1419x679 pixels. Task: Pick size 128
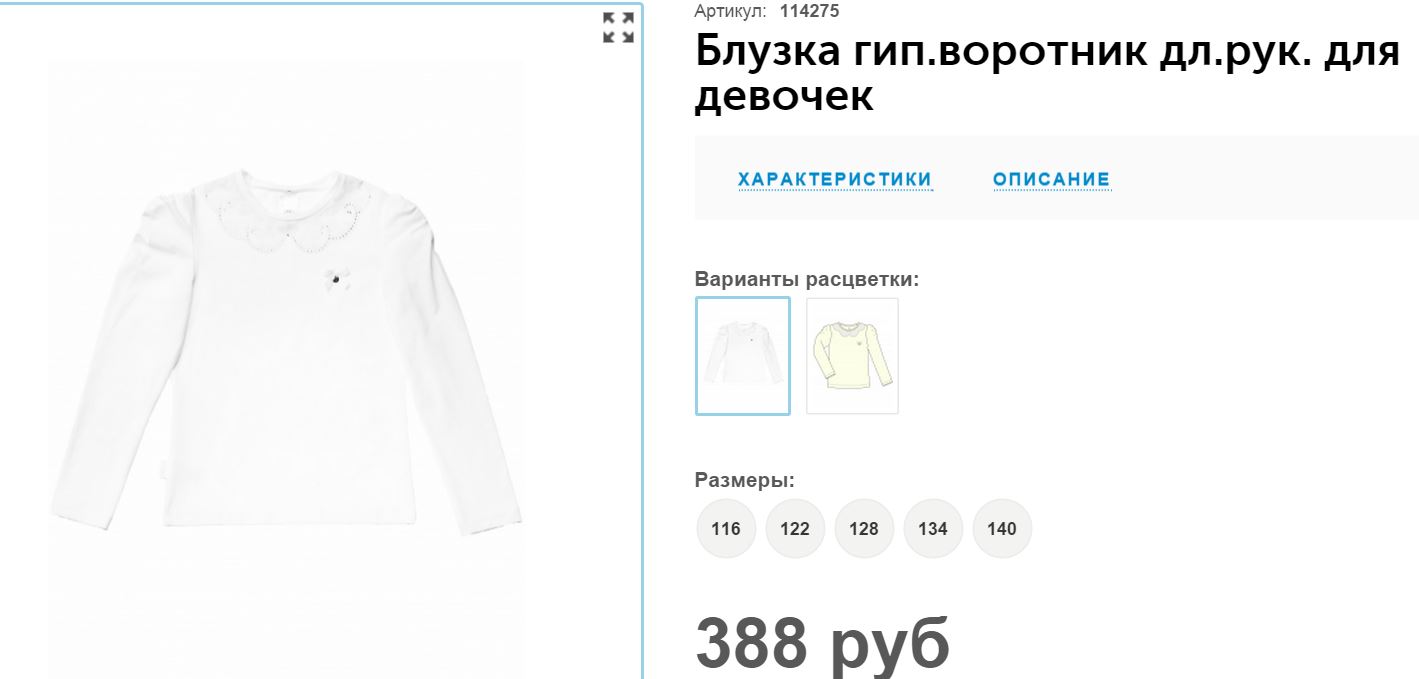point(864,528)
